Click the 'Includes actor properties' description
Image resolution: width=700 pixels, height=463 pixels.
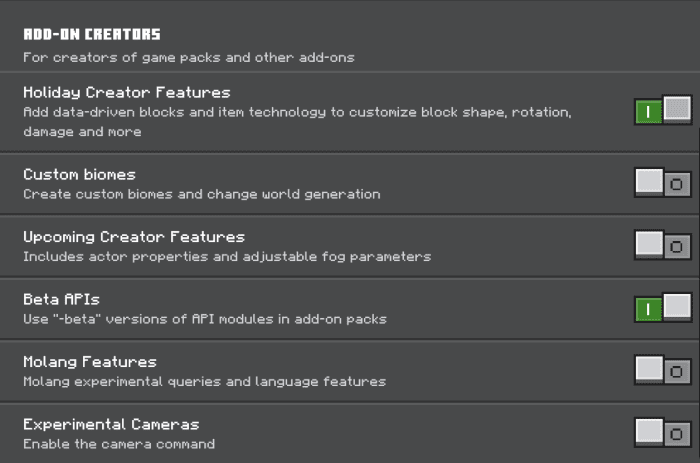click(x=227, y=257)
